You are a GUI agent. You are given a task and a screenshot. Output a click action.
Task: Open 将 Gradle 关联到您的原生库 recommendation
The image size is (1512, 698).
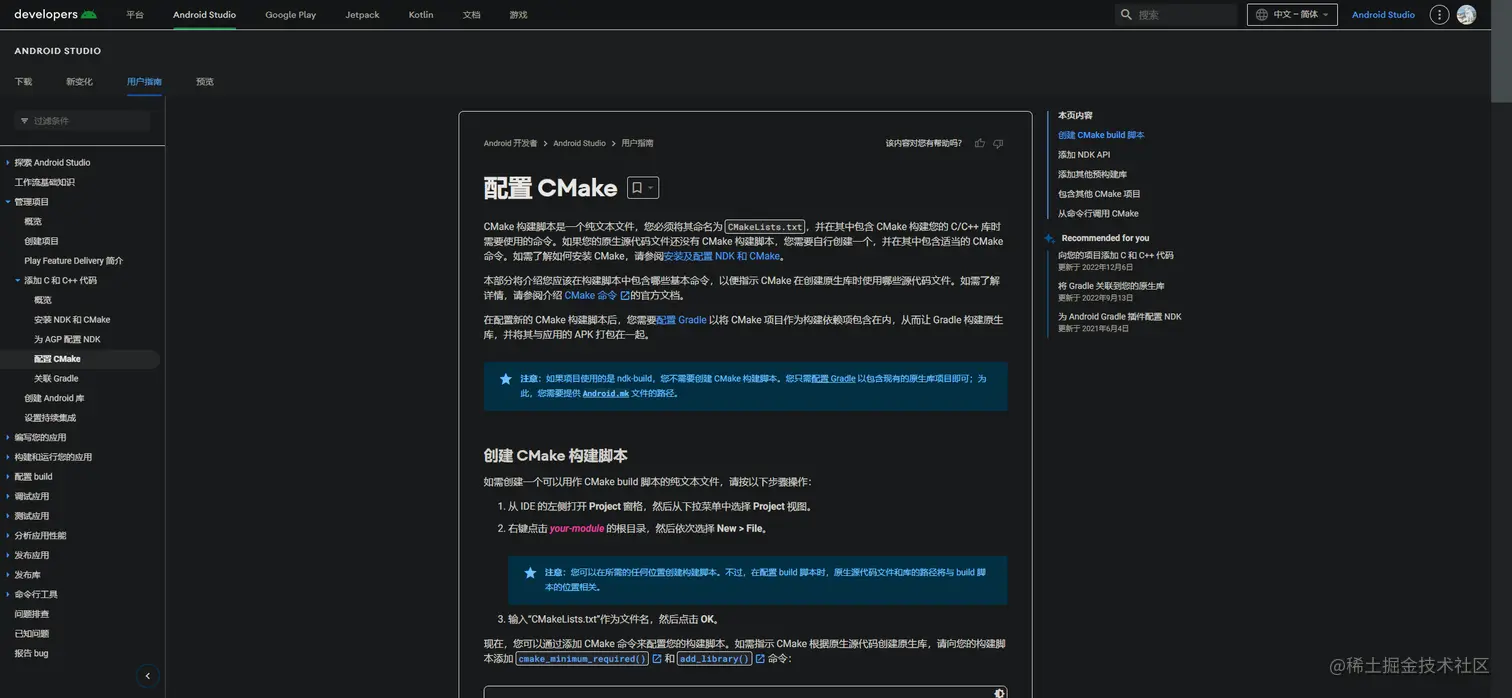coord(1111,286)
